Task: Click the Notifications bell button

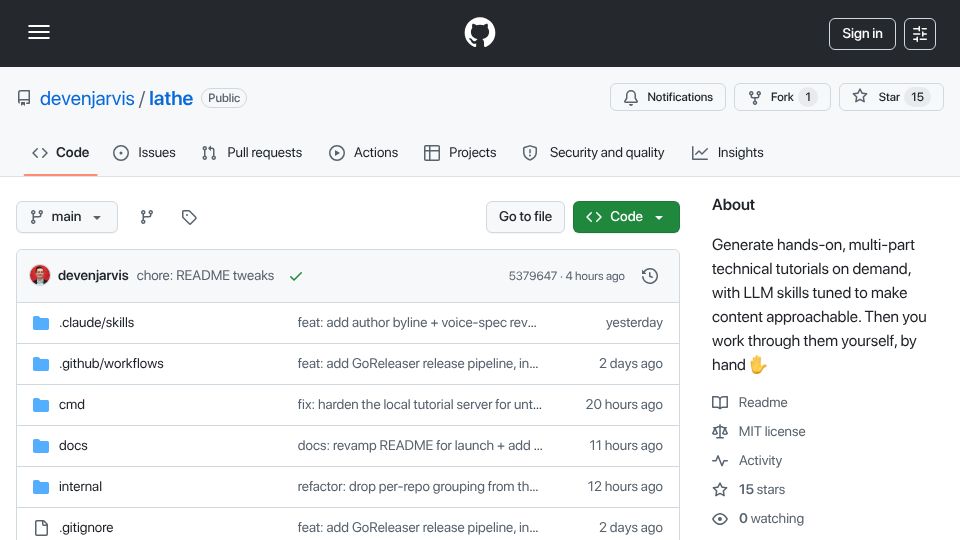Action: click(x=668, y=97)
